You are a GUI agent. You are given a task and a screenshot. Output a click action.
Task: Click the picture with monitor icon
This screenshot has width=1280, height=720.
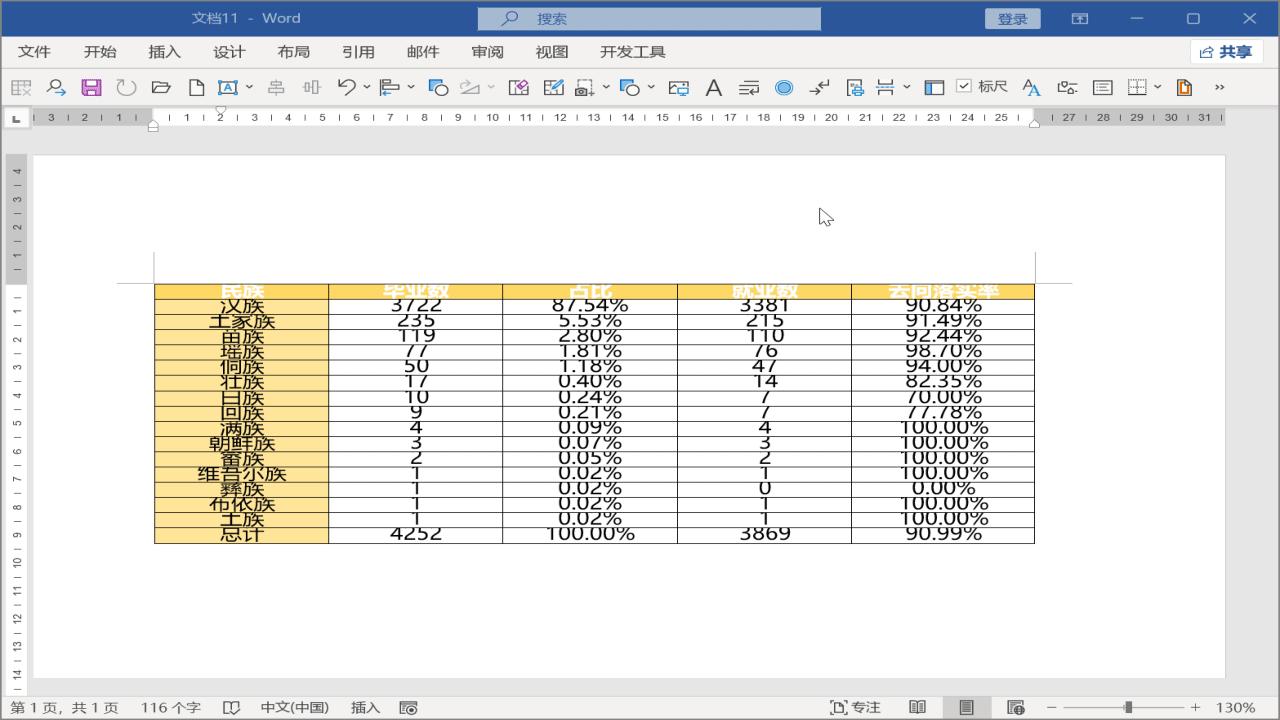[679, 88]
